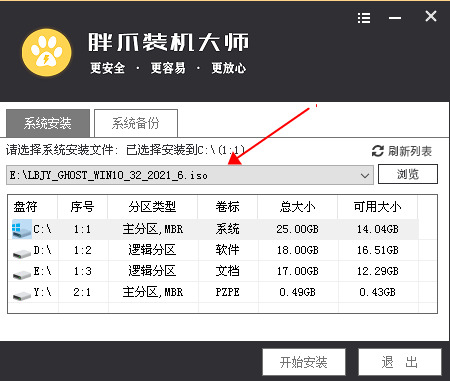450x381 pixels.
Task: Click the 更容易 slogan text
Action: pyautogui.click(x=168, y=68)
